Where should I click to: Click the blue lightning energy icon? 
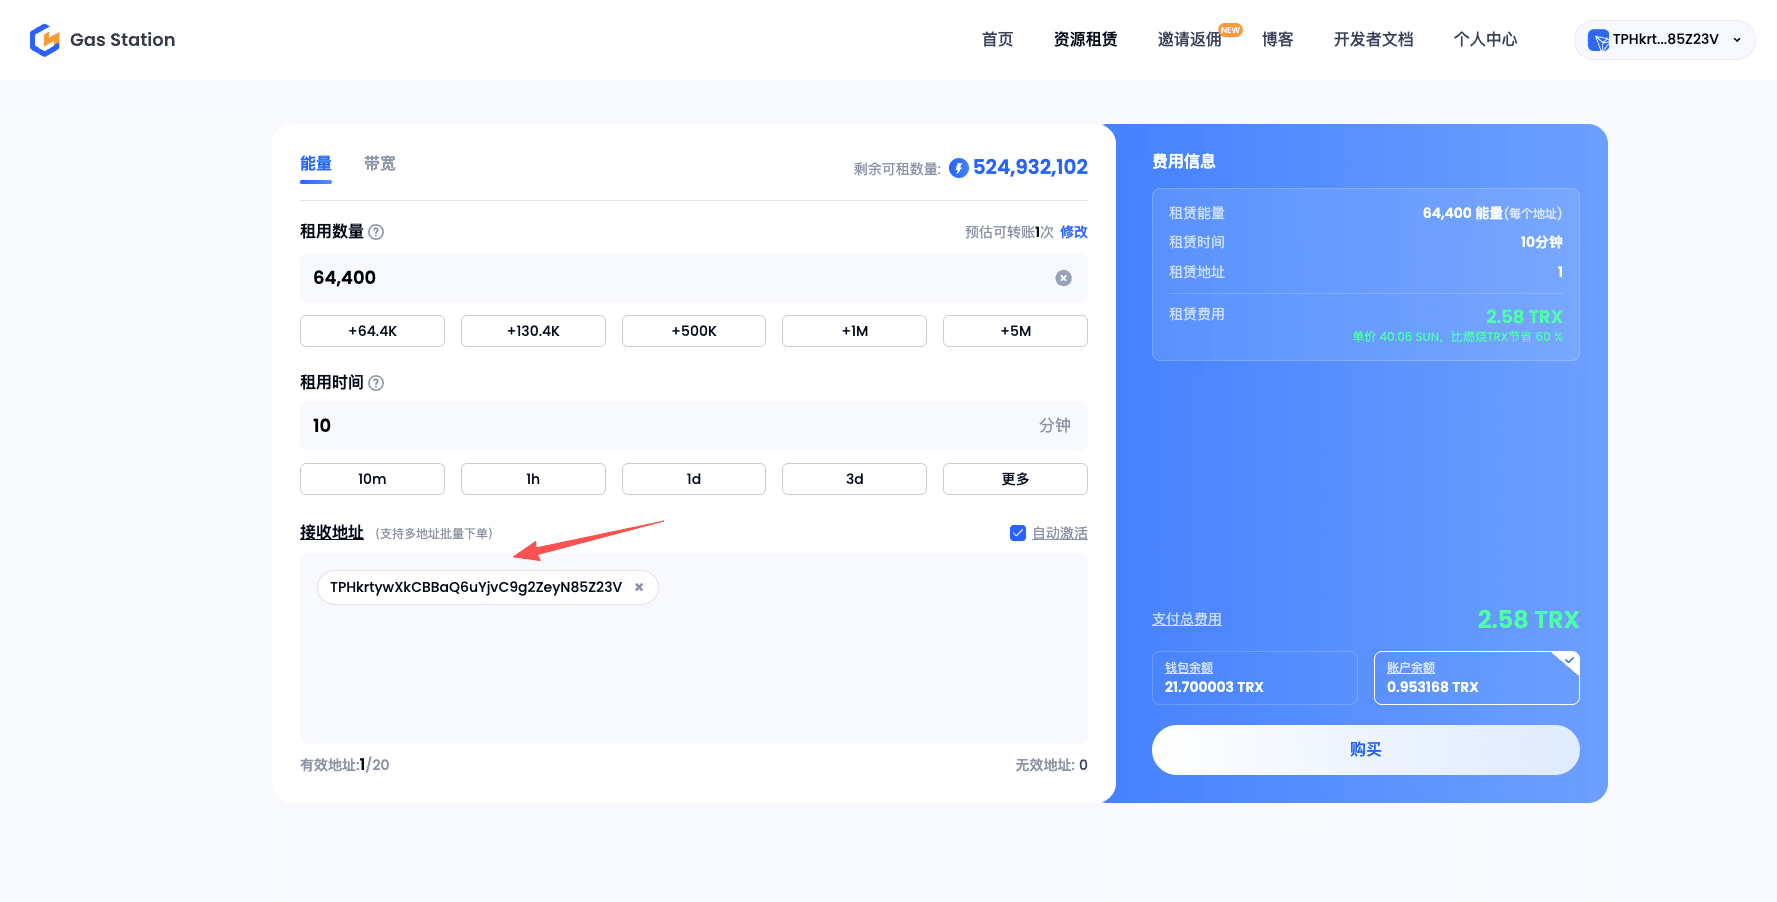958,168
